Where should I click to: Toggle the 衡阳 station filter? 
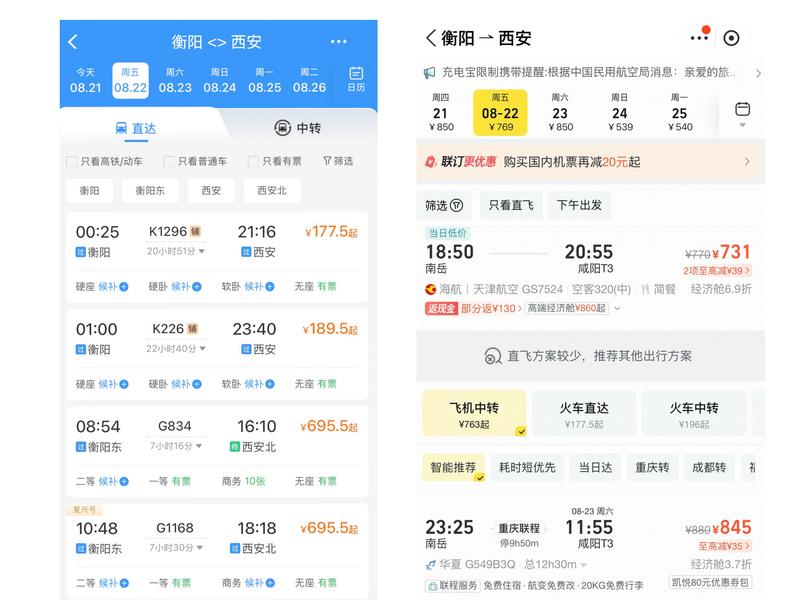pyautogui.click(x=89, y=190)
